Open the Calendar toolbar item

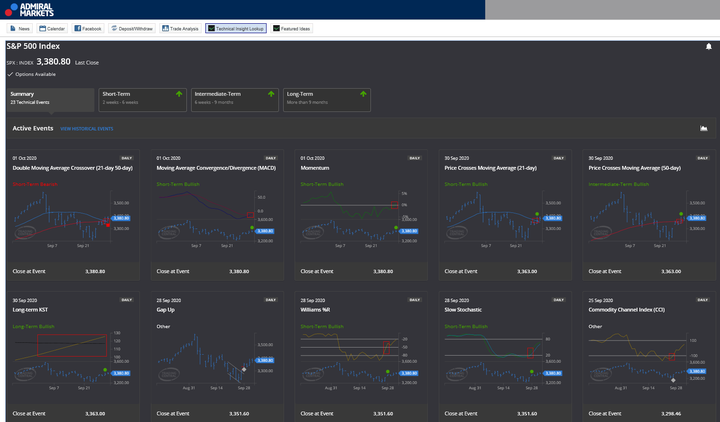point(53,29)
